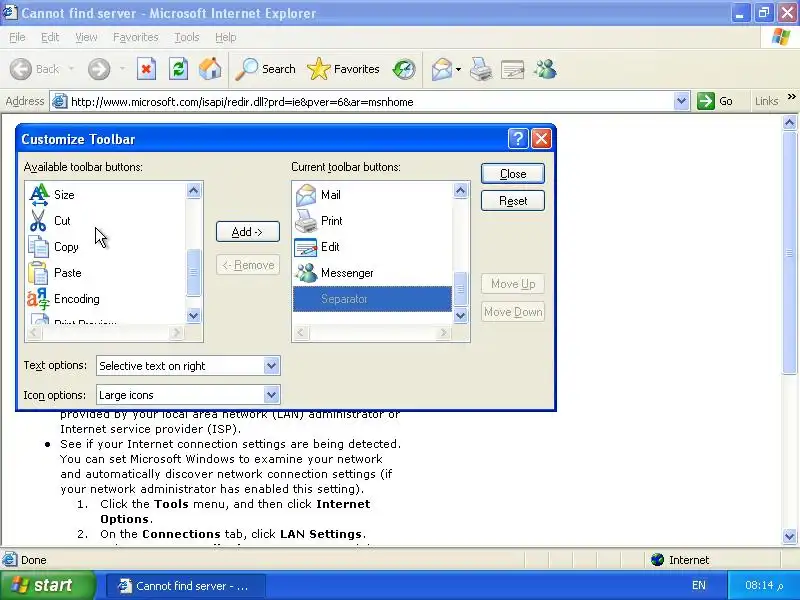
Task: Expand the Address bar dropdown list
Action: (x=681, y=102)
